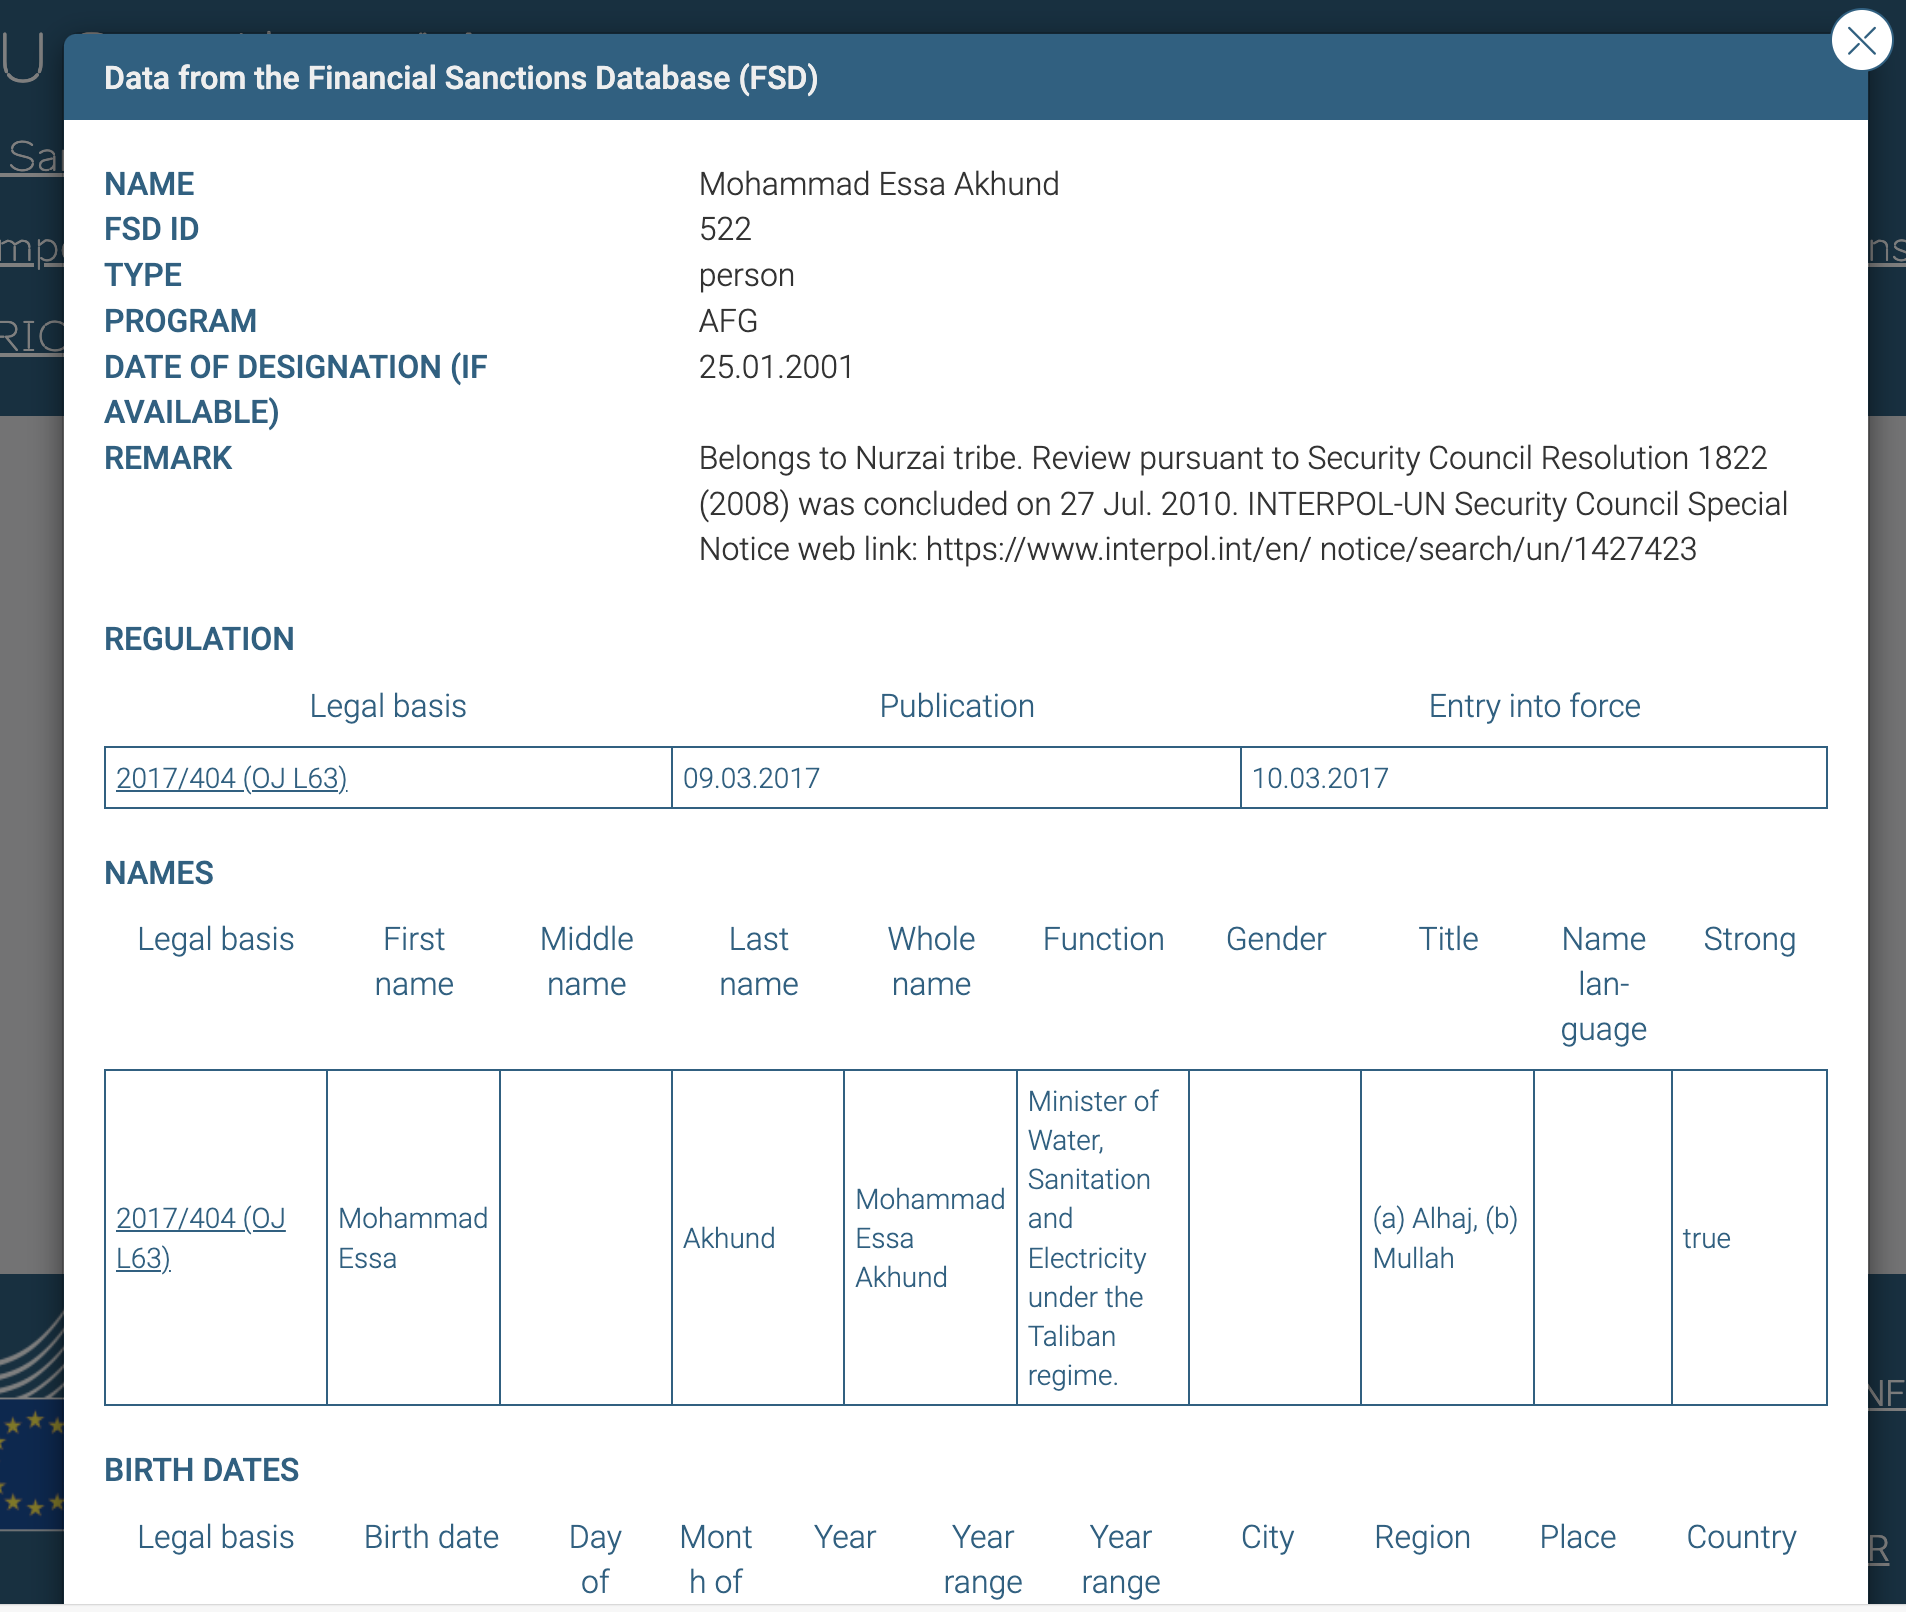Click the Birth date column header
This screenshot has height=1612, width=1906.
(x=431, y=1537)
